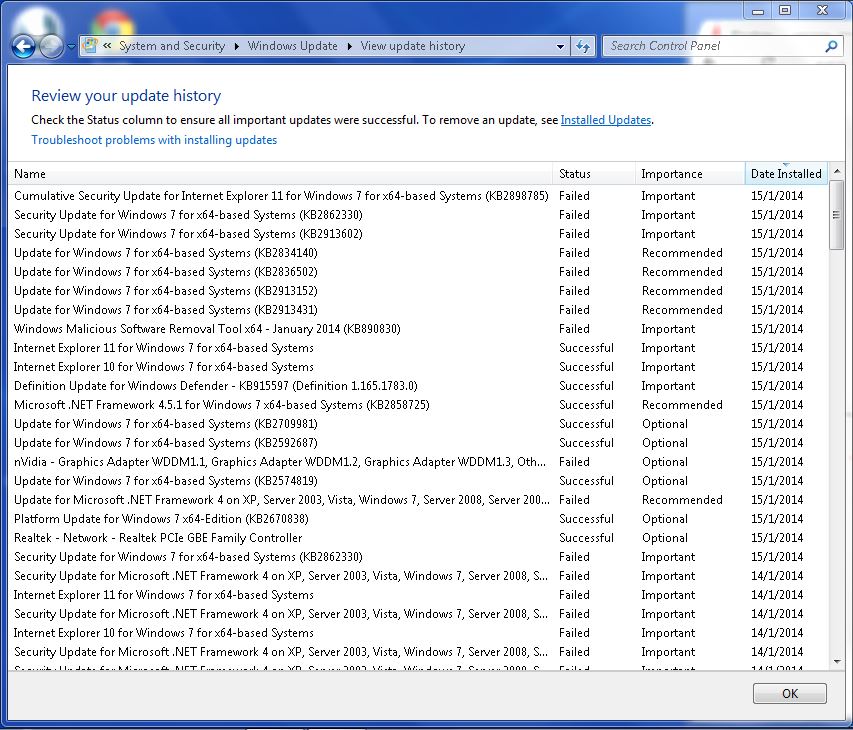Click the Back navigation arrow

pos(23,46)
